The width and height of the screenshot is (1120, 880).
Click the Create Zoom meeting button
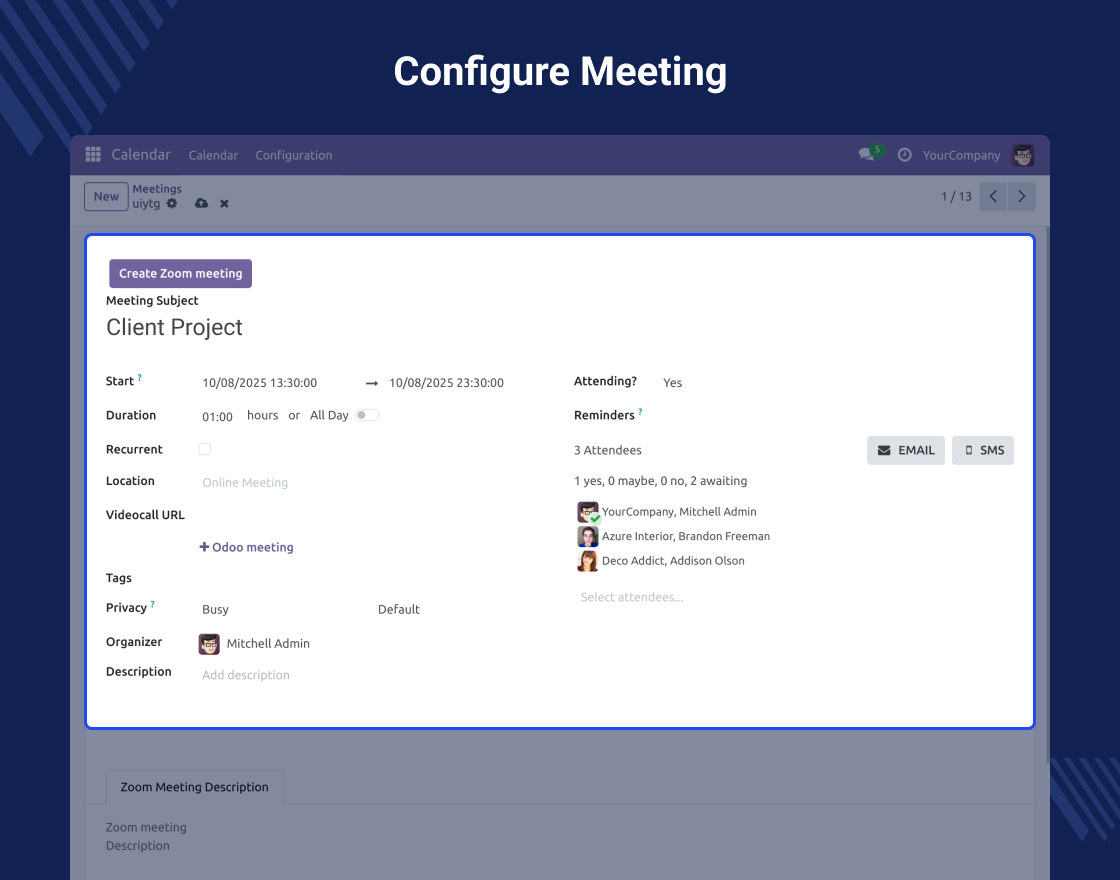coord(180,274)
